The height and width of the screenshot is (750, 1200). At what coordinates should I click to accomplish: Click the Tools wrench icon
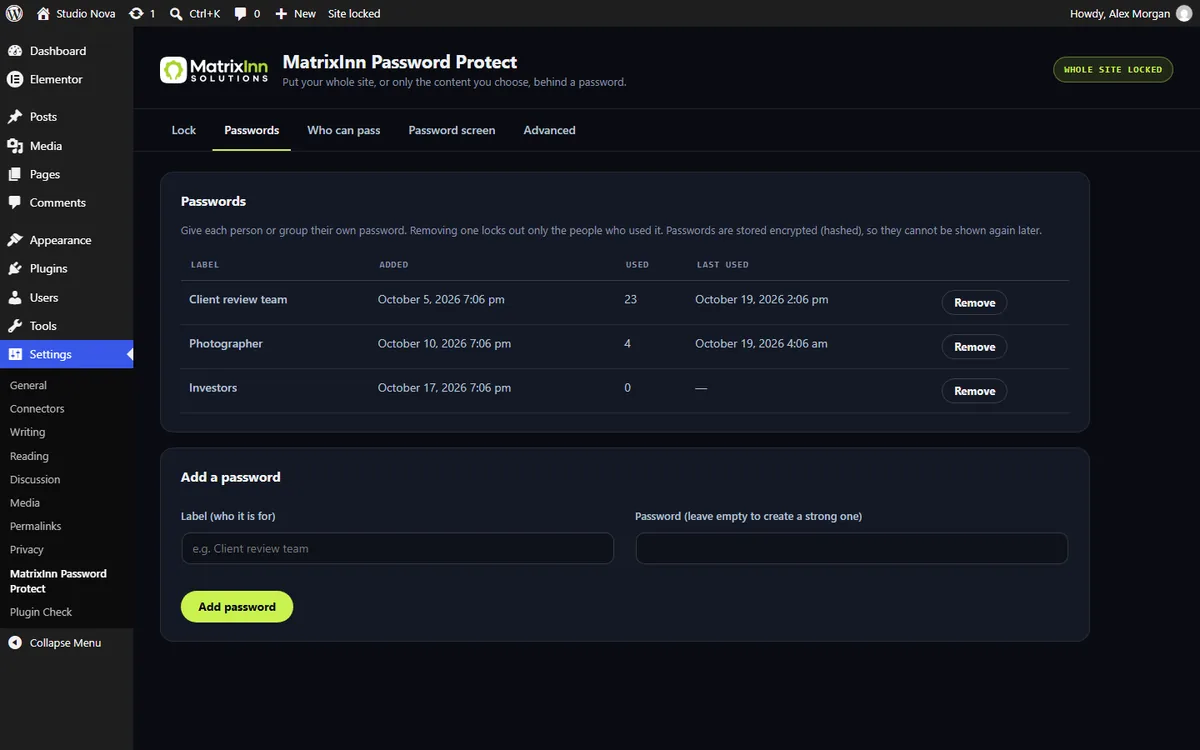pyautogui.click(x=15, y=326)
